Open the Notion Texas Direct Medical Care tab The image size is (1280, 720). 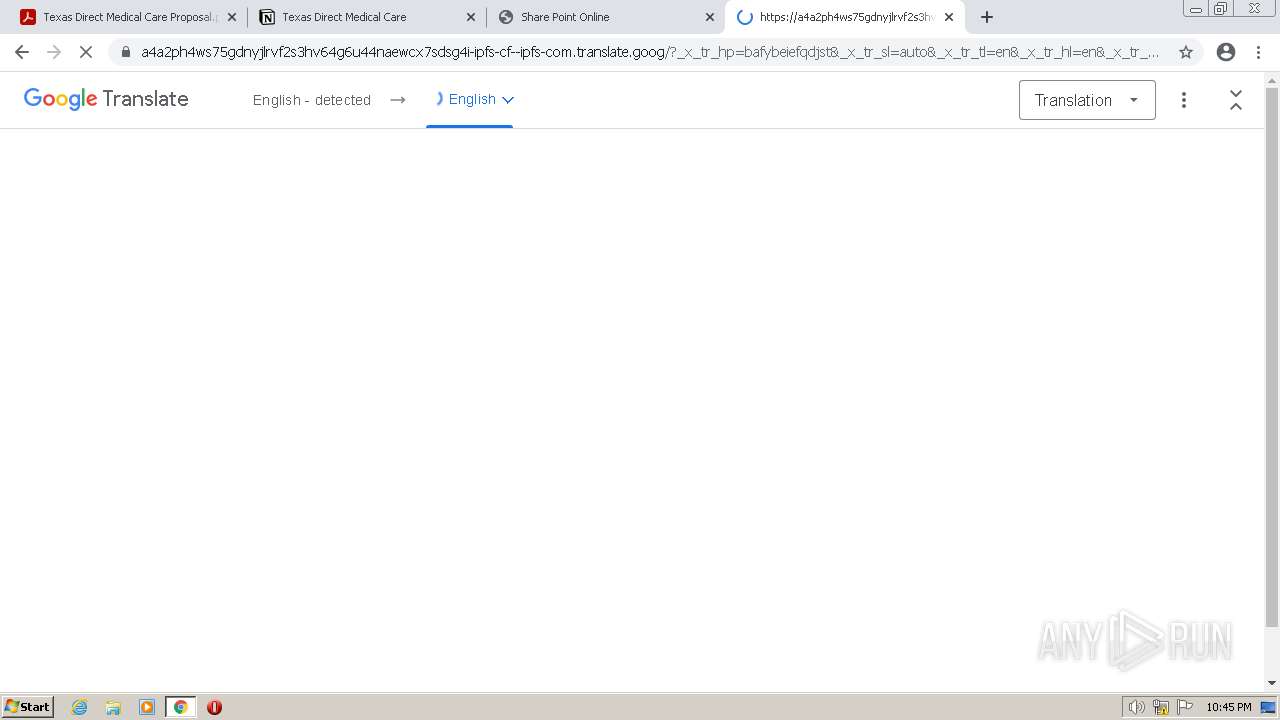tap(344, 17)
